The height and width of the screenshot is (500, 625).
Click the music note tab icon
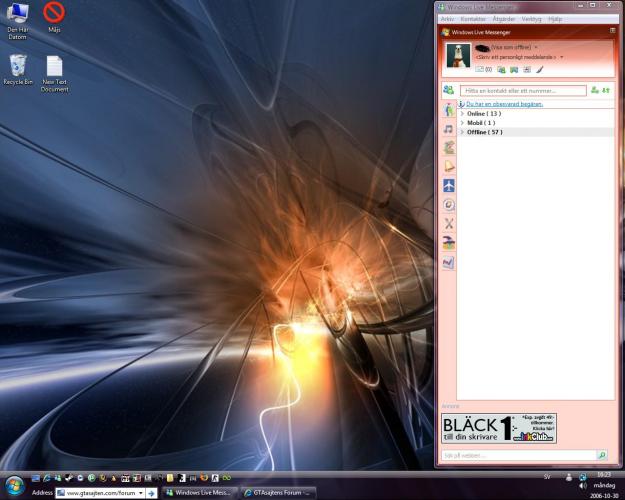(449, 128)
